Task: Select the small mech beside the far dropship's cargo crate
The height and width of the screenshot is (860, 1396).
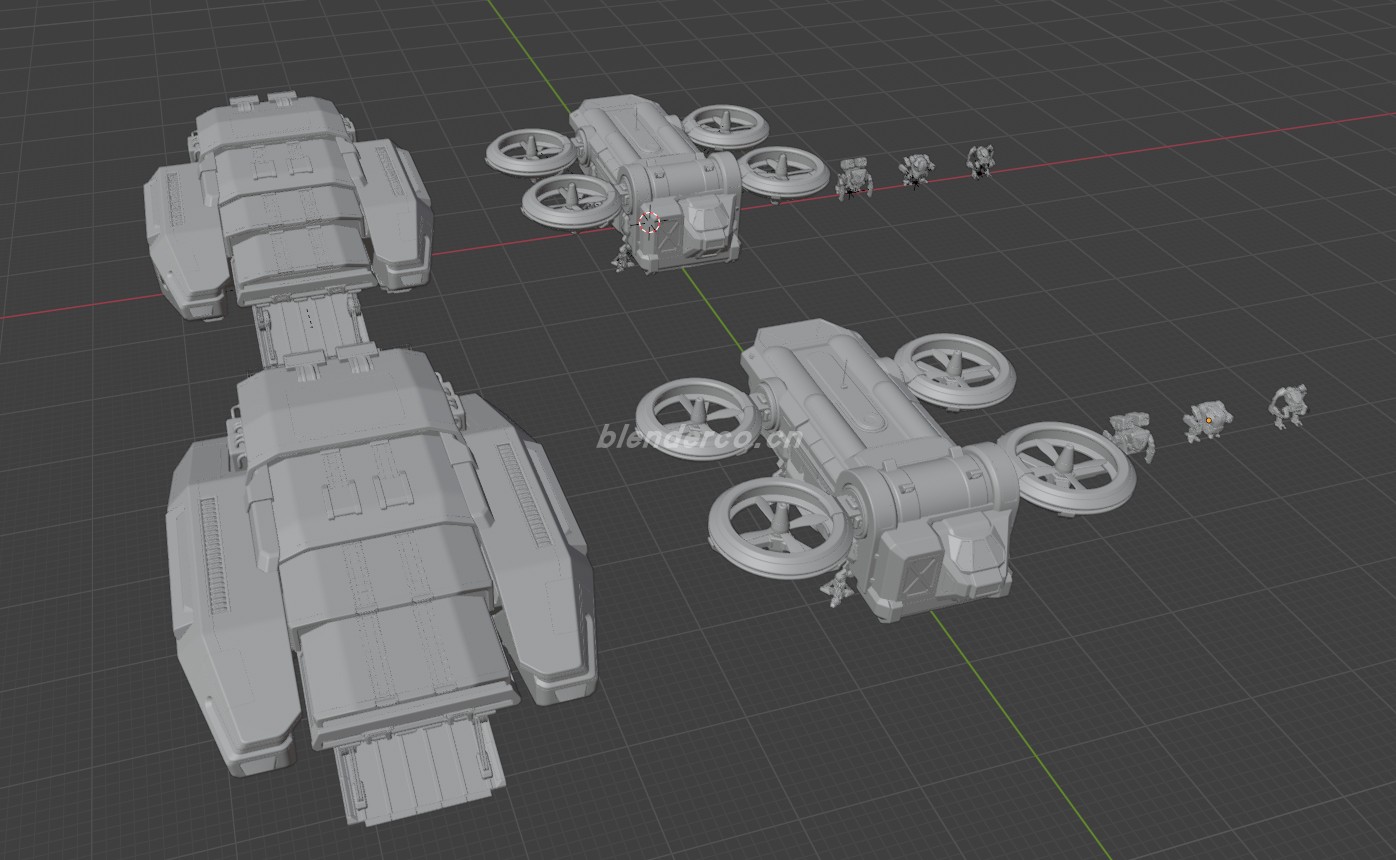Action: click(624, 258)
